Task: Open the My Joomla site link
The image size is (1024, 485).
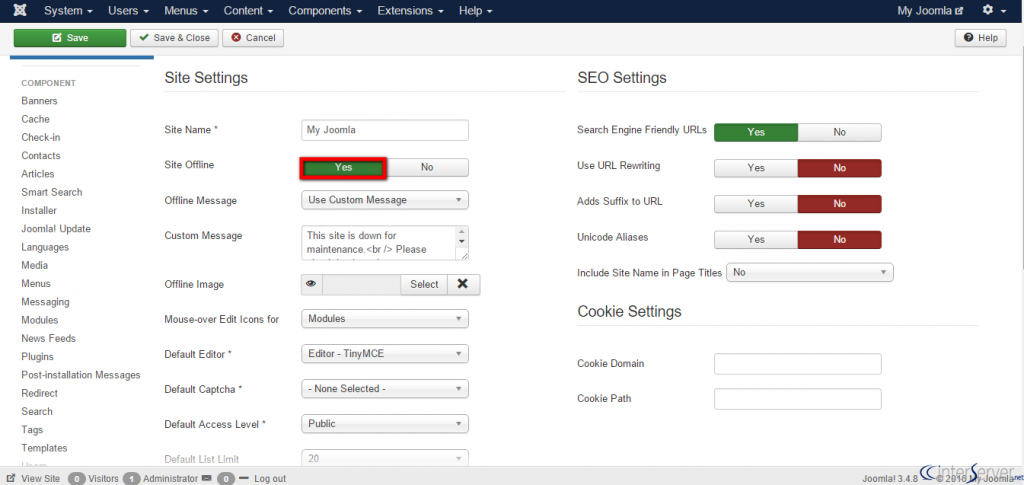Action: tap(930, 11)
